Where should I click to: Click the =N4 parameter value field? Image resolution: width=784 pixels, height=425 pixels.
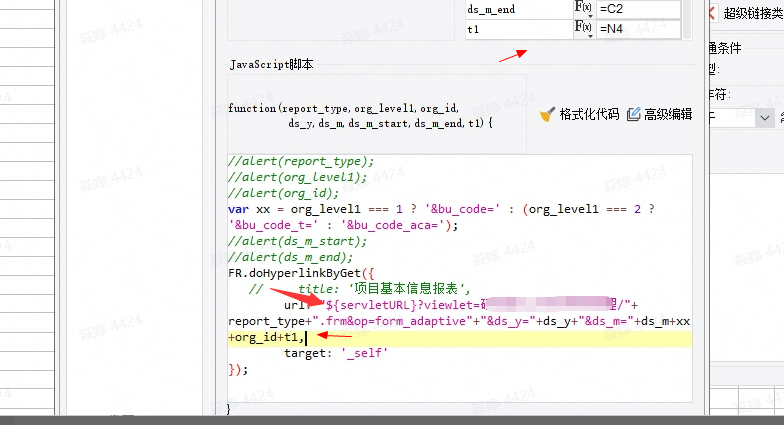click(x=637, y=30)
